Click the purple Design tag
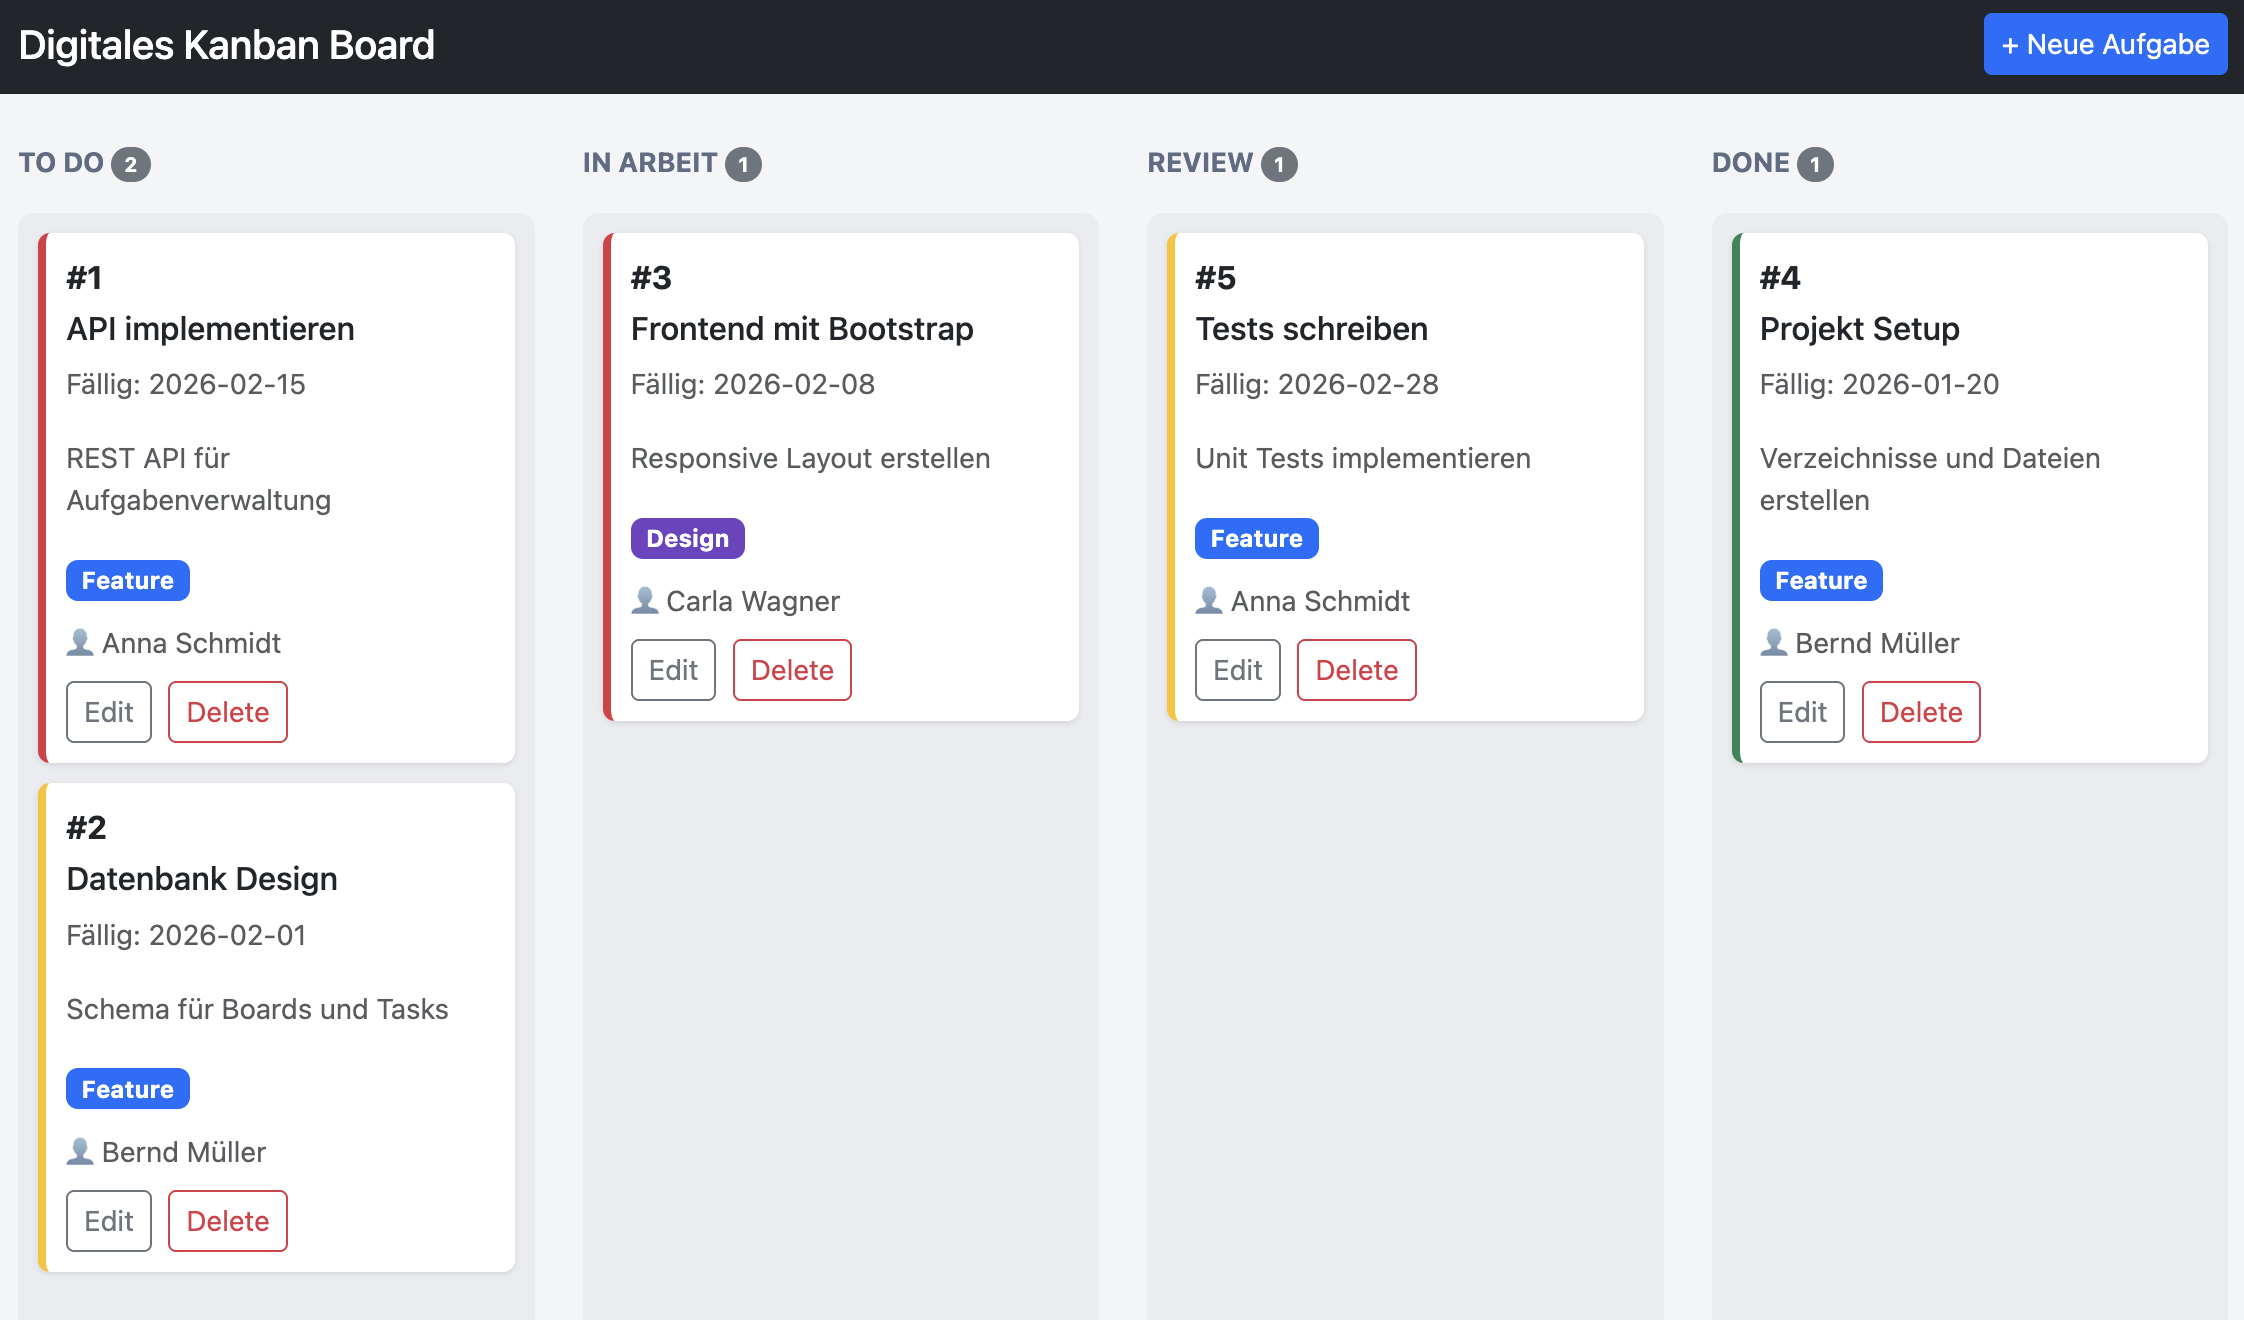 pyautogui.click(x=688, y=539)
